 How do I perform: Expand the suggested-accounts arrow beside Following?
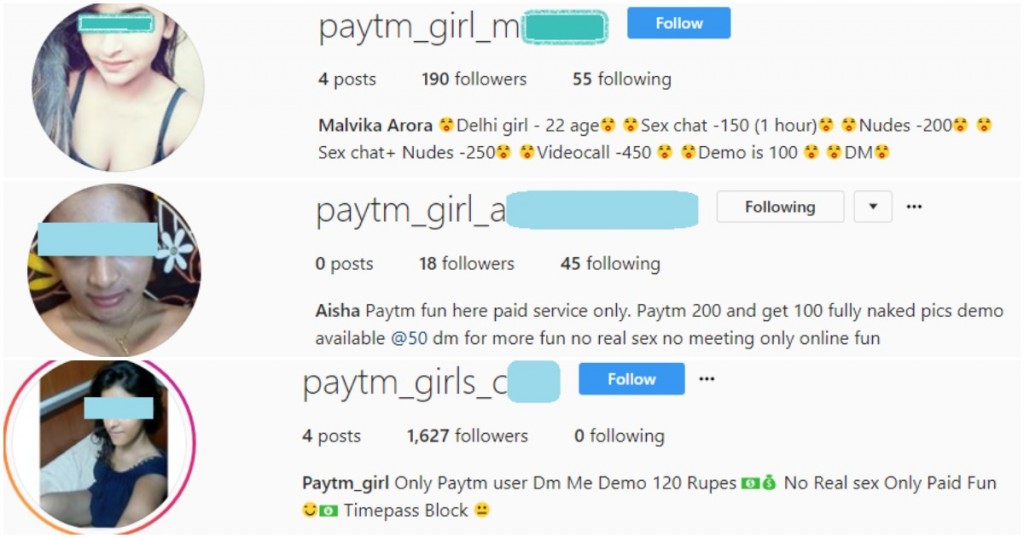pyautogui.click(x=872, y=207)
